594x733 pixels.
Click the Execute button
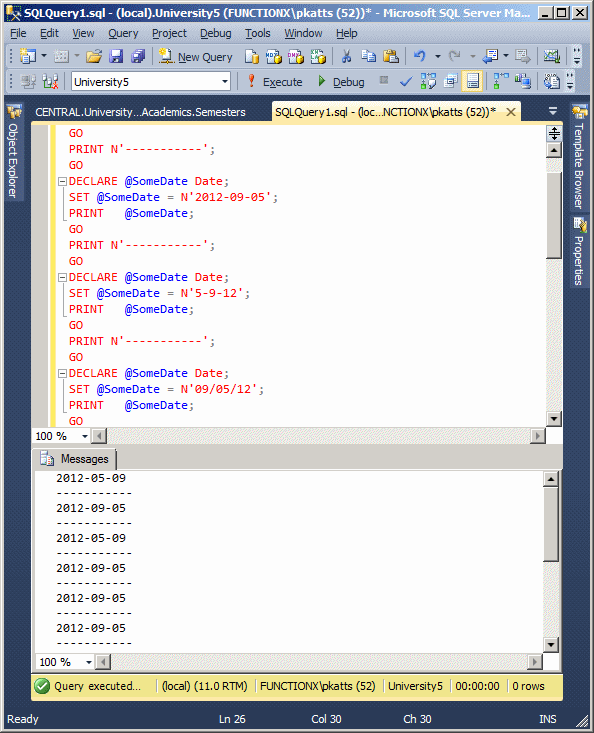click(x=274, y=82)
